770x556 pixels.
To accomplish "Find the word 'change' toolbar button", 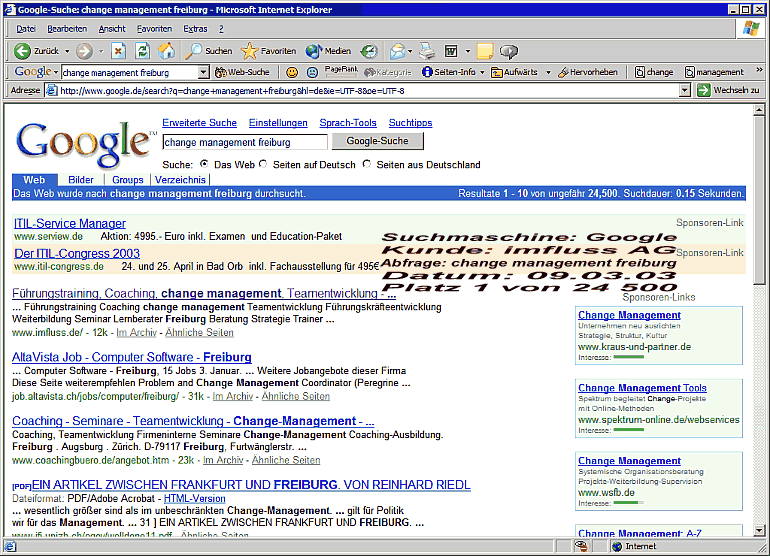I will tap(654, 72).
